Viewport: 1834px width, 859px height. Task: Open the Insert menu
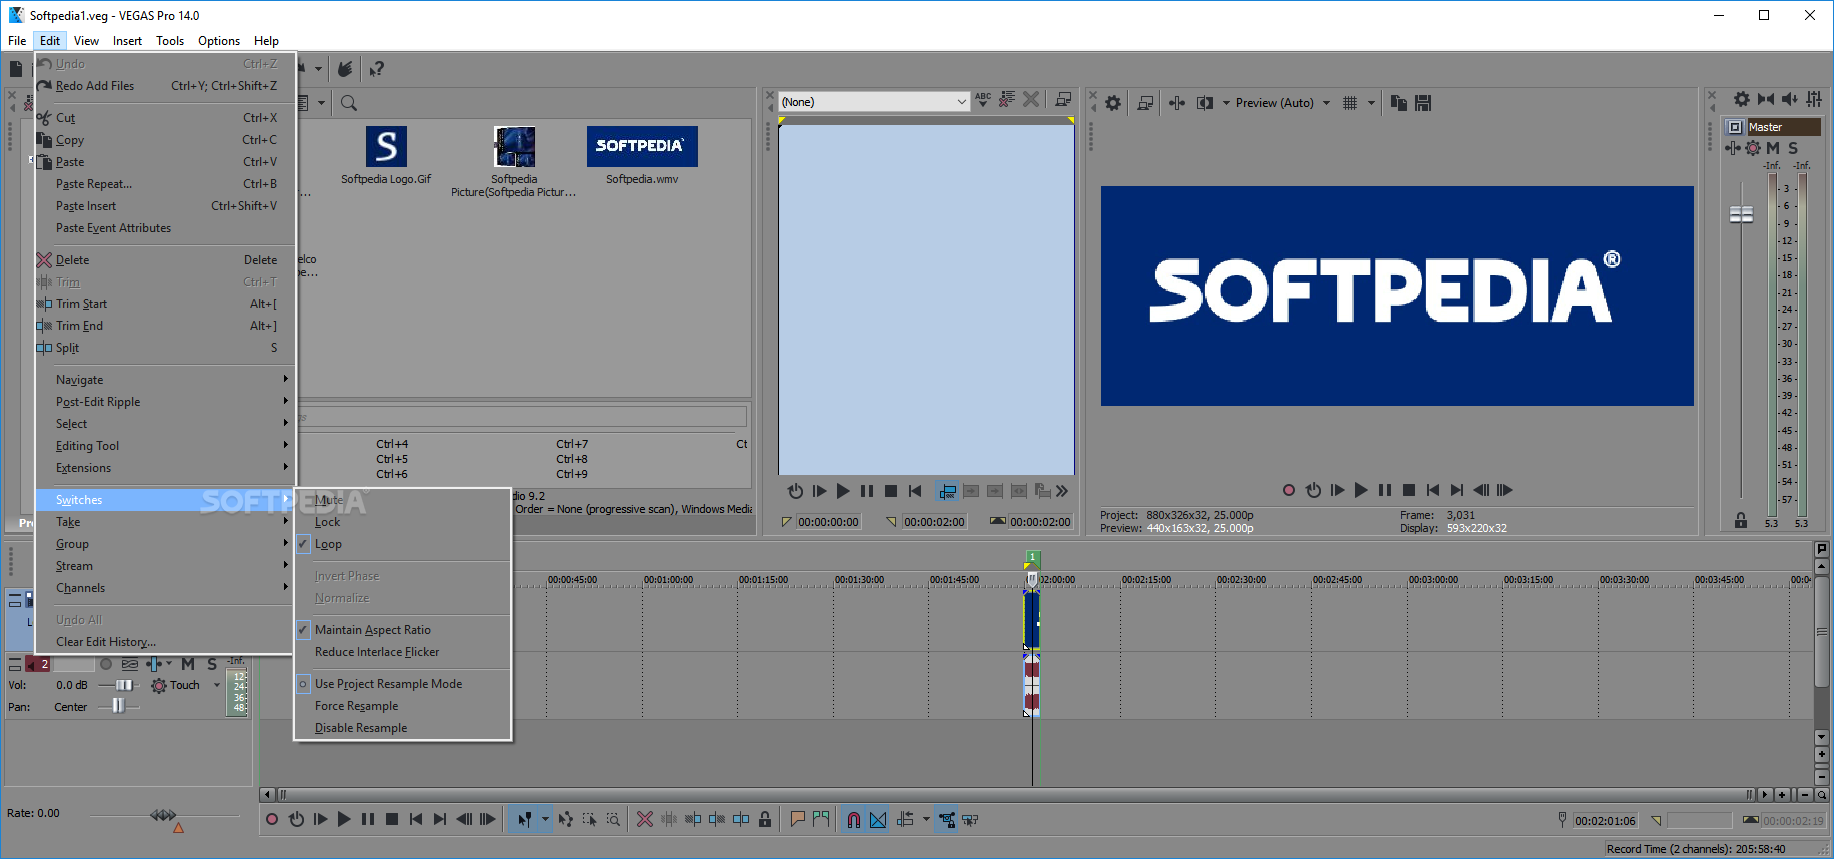[x=127, y=41]
